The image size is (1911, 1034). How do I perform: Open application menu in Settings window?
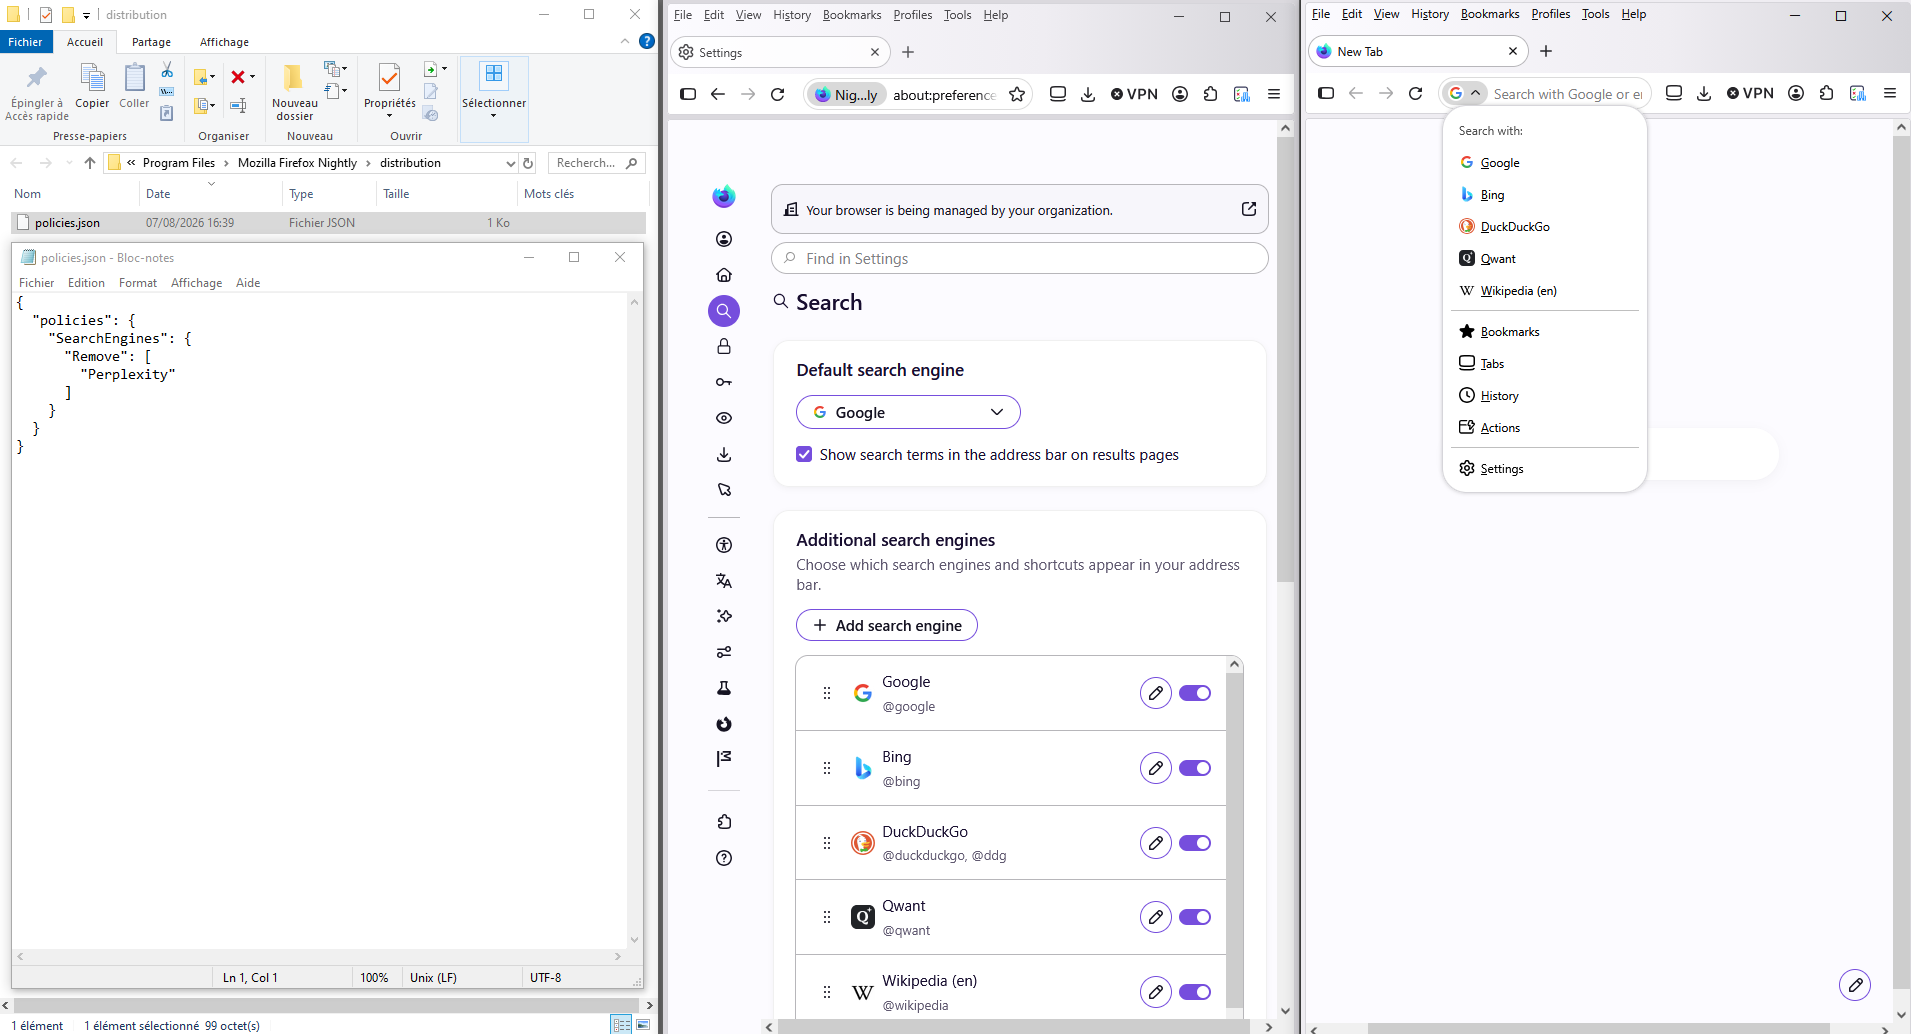pyautogui.click(x=1274, y=94)
